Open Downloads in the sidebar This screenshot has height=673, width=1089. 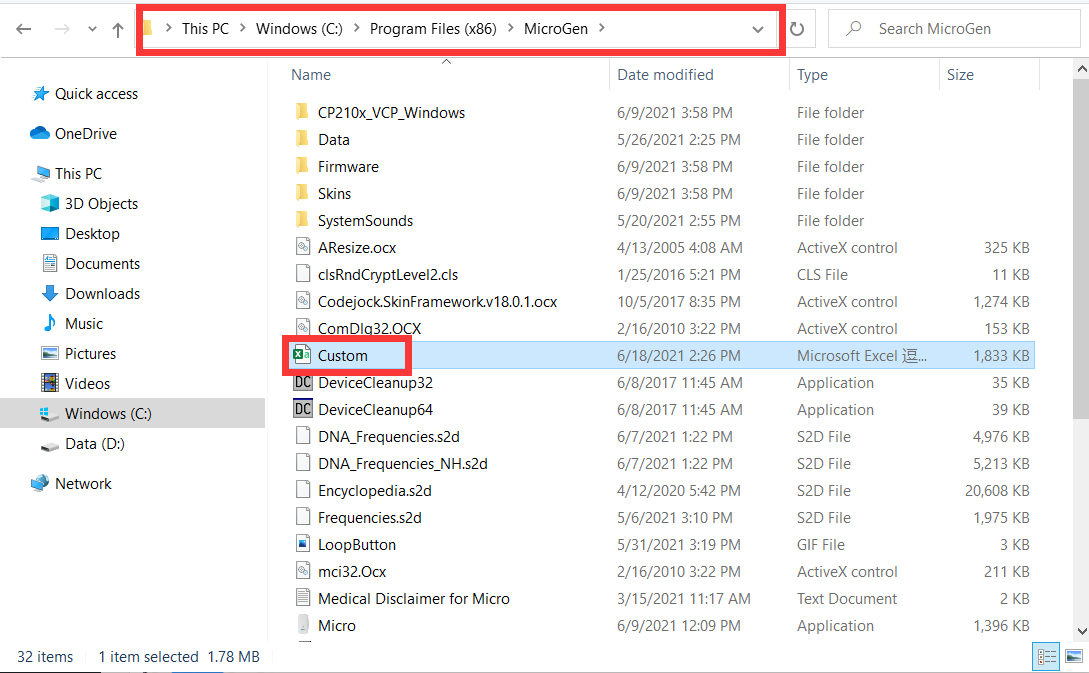click(102, 293)
